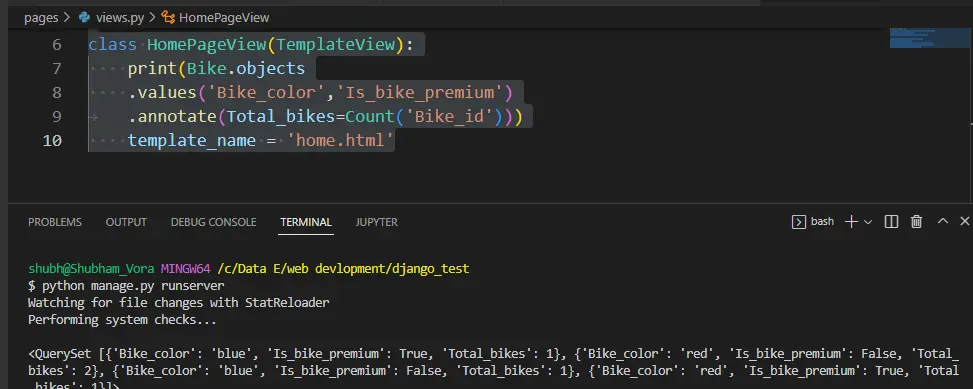This screenshot has height=389, width=973.
Task: Click the bash terminal label
Action: 822,221
